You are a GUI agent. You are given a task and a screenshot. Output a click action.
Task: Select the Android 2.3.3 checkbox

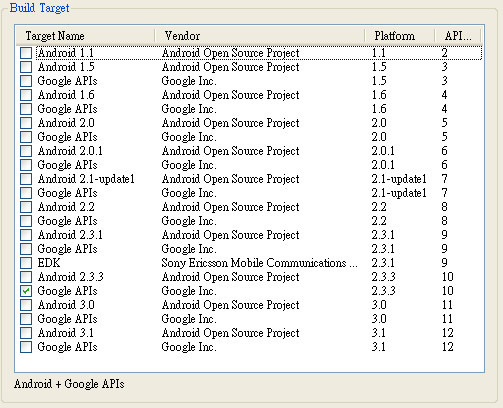26,277
